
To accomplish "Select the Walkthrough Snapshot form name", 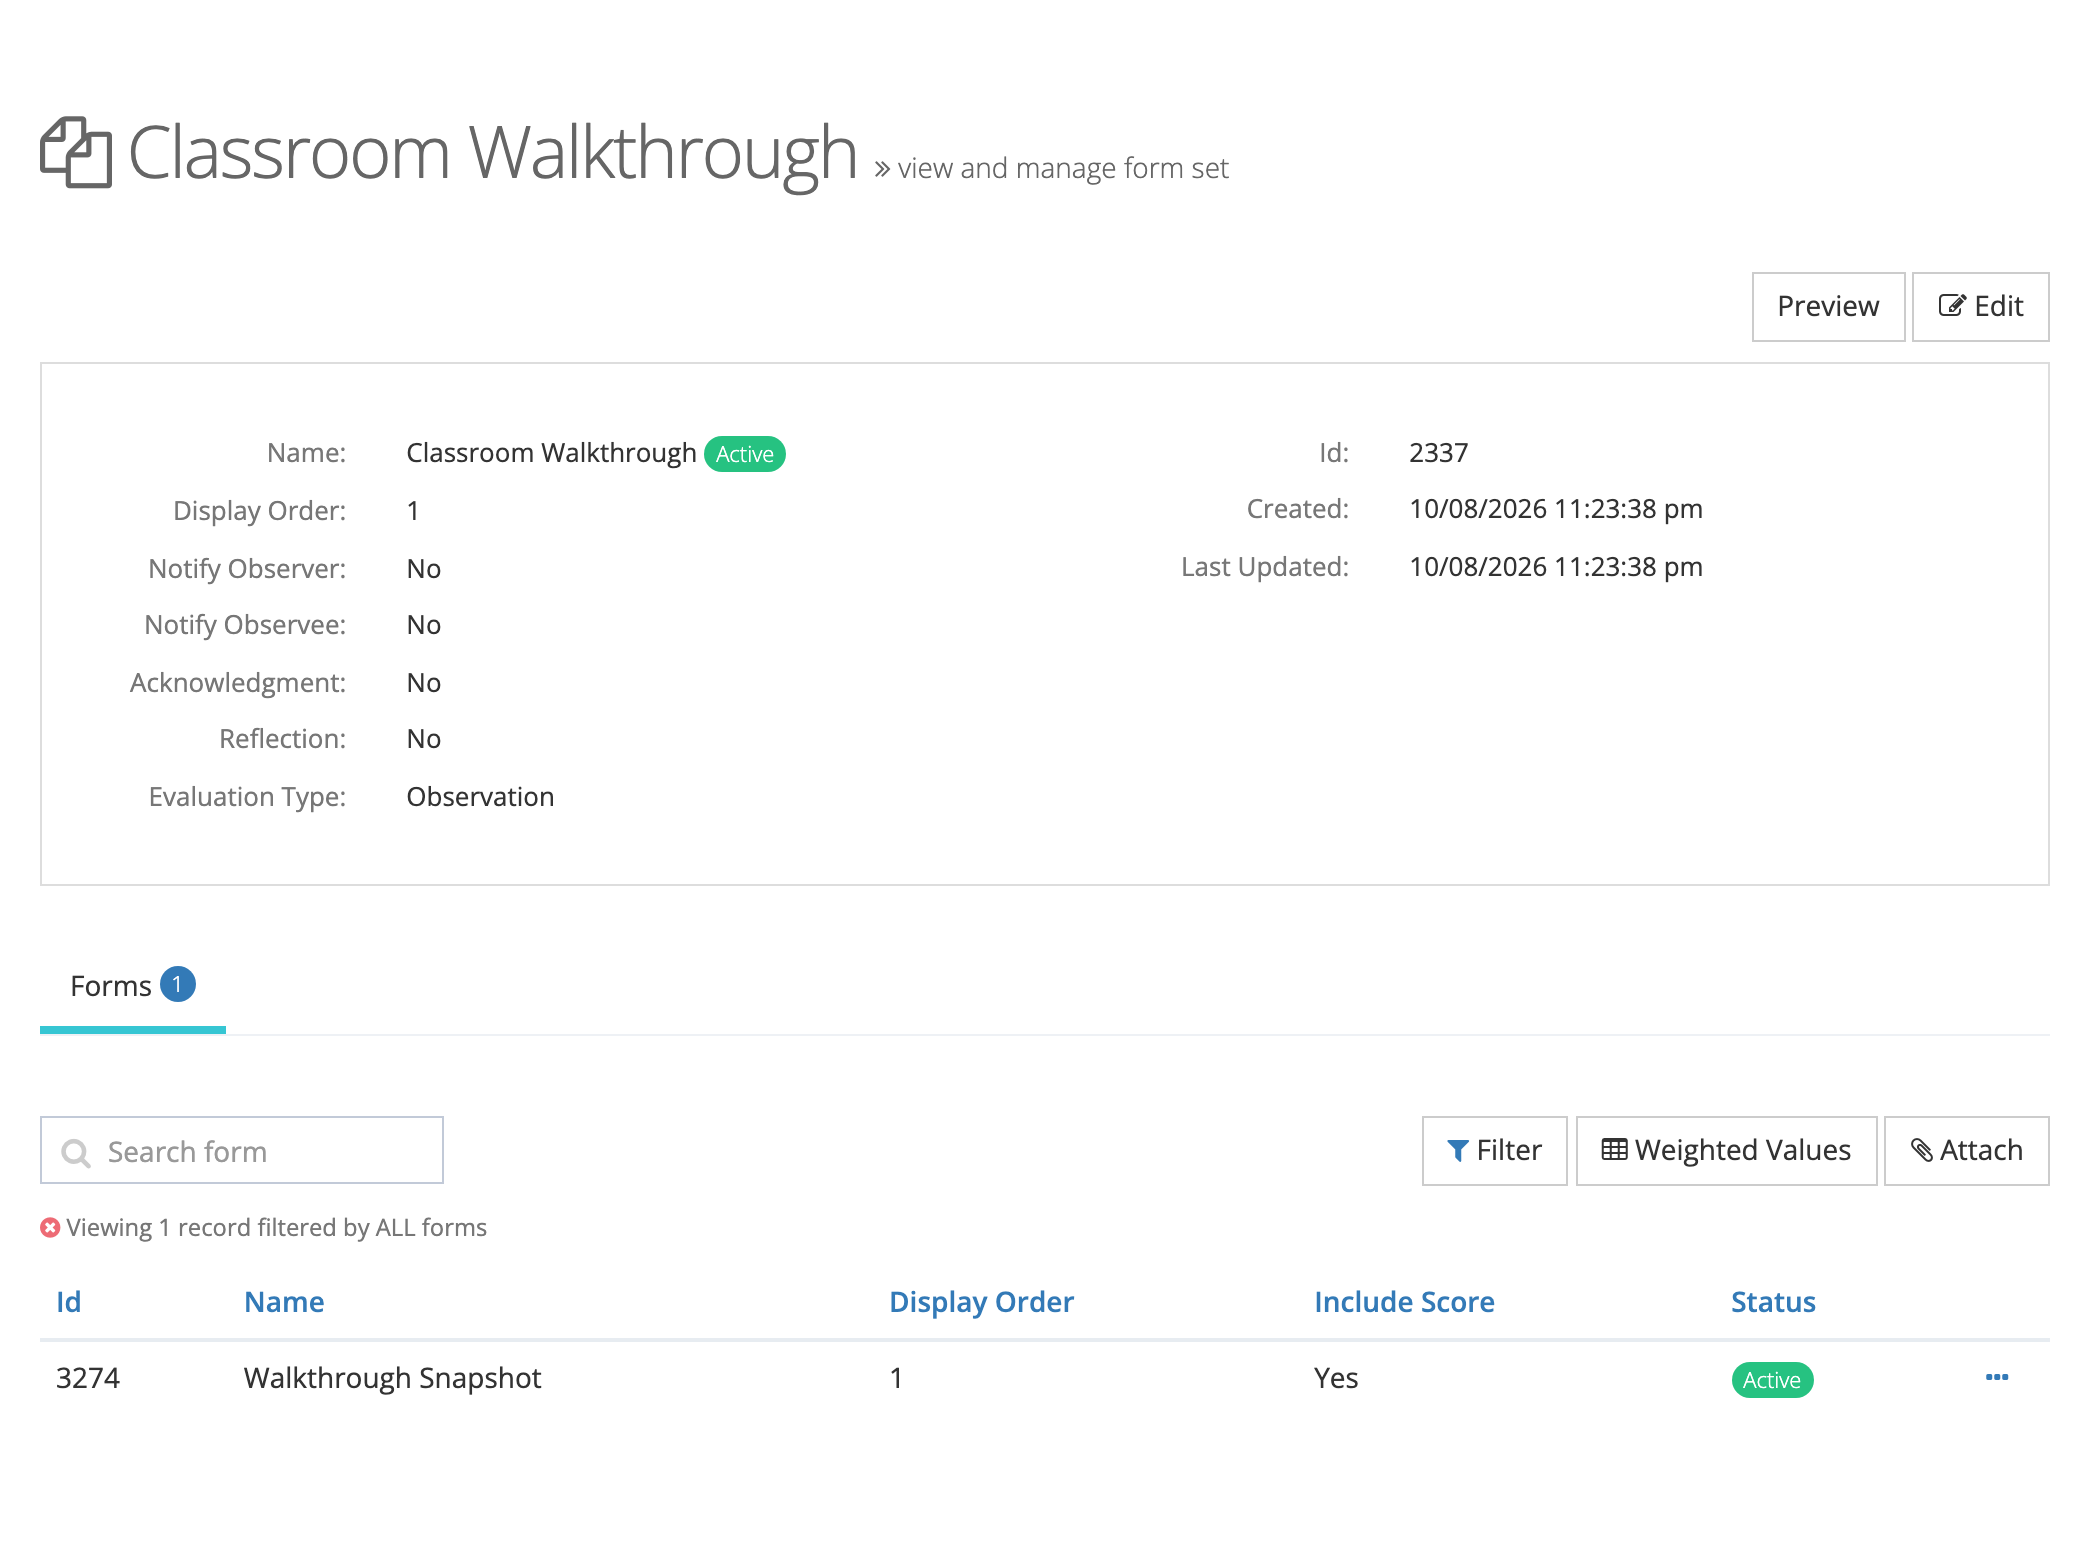I will pos(392,1378).
